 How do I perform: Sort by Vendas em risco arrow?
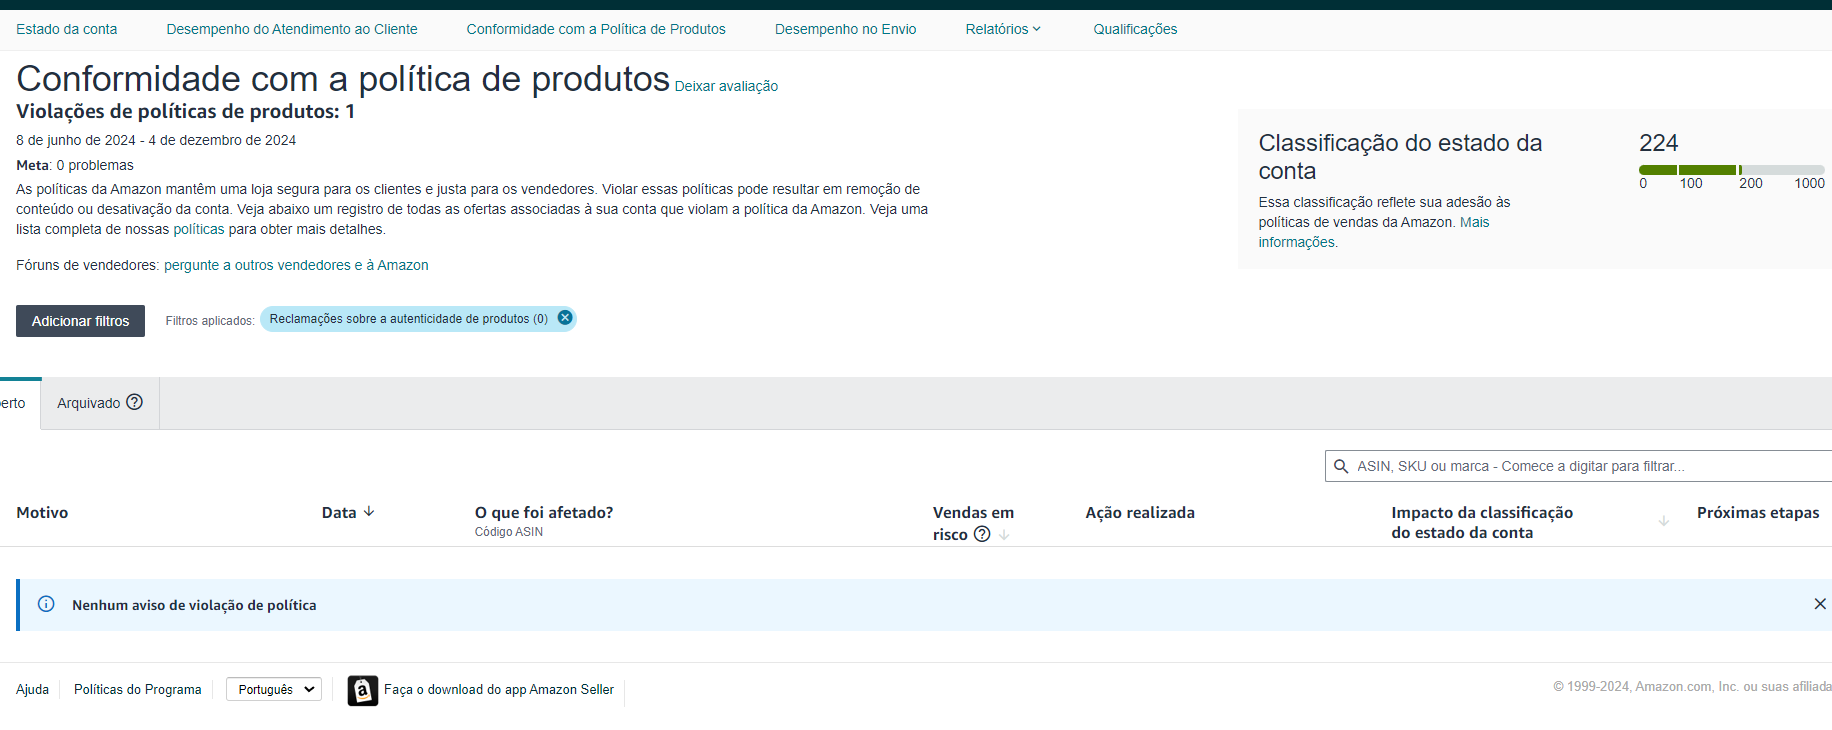tap(1004, 535)
